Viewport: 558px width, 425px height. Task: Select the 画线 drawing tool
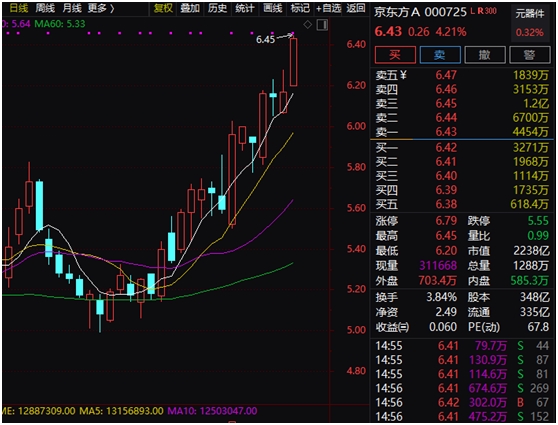tap(273, 8)
